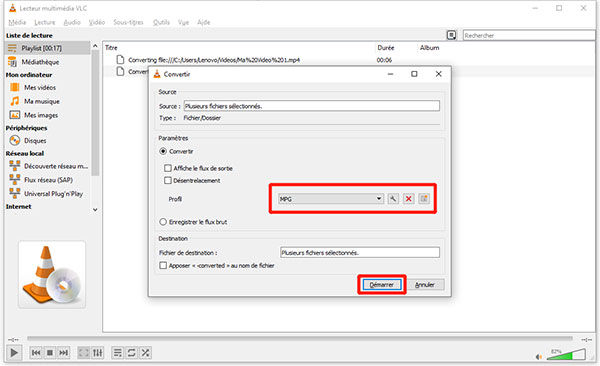
Task: Click the Fichier de destination field
Action: (360, 253)
